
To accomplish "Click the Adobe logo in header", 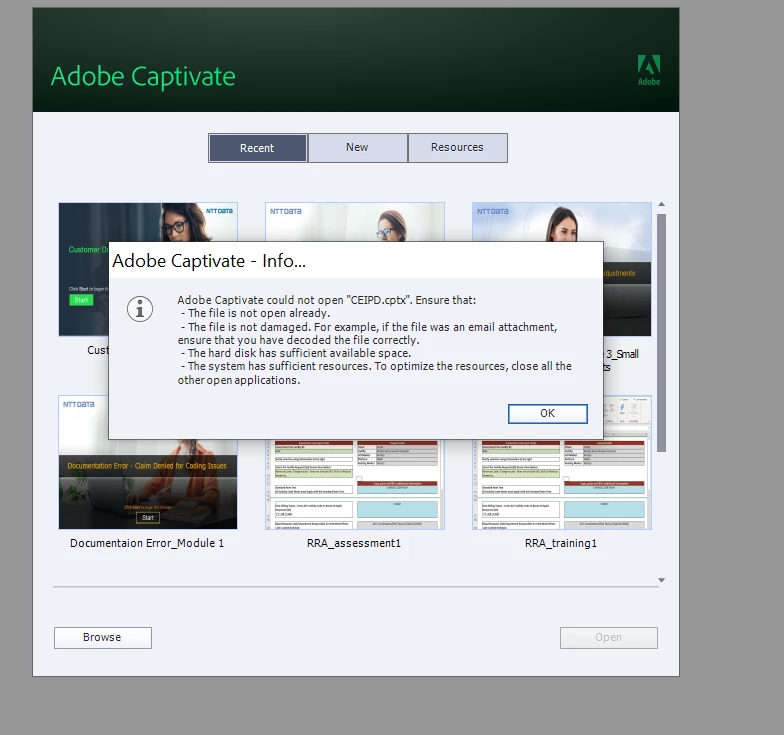I will click(x=648, y=70).
